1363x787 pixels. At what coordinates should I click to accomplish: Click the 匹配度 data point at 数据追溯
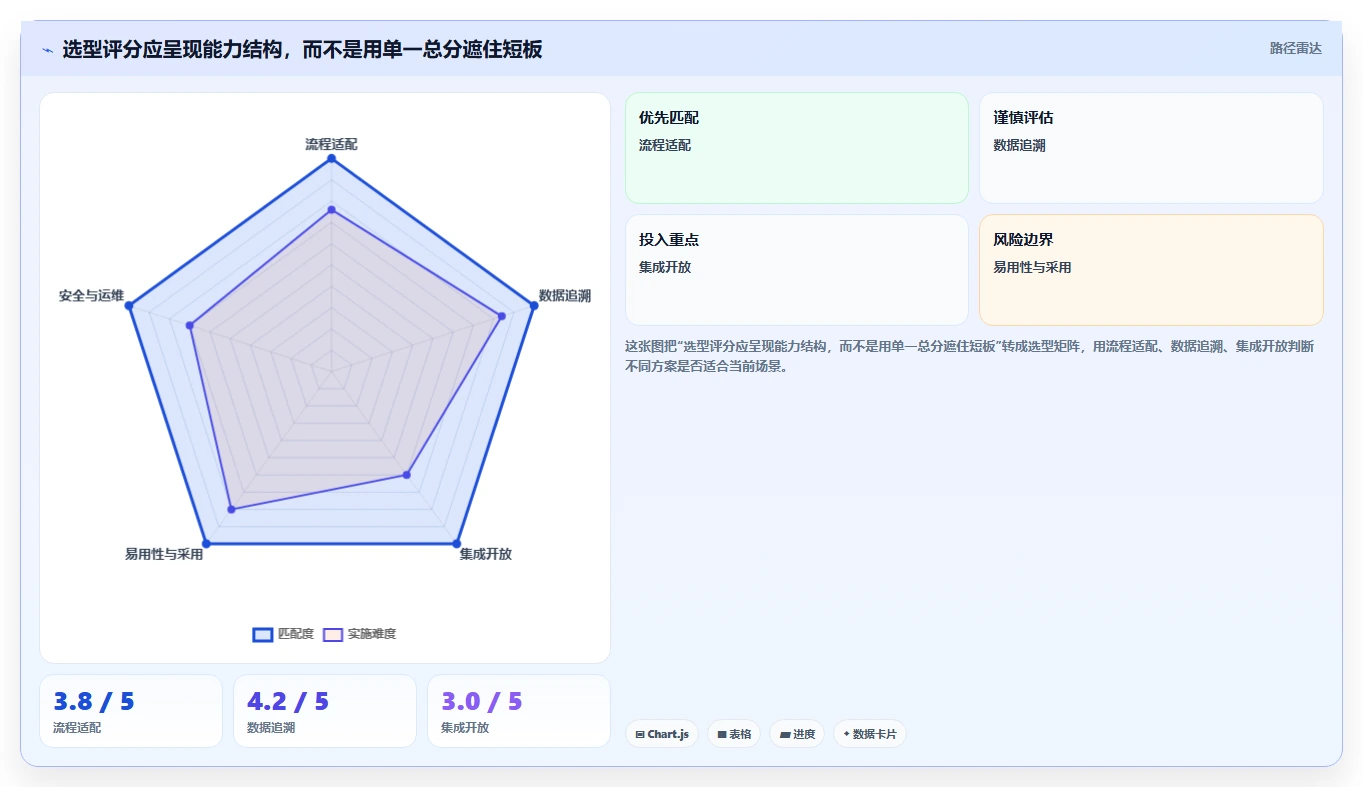(534, 306)
